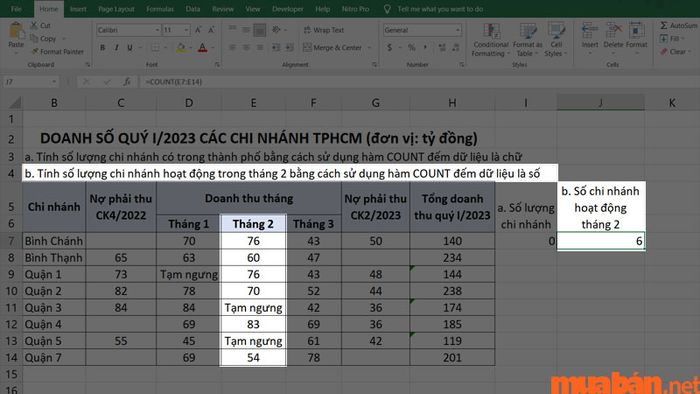
Task: Toggle Bold formatting
Action: pos(103,47)
